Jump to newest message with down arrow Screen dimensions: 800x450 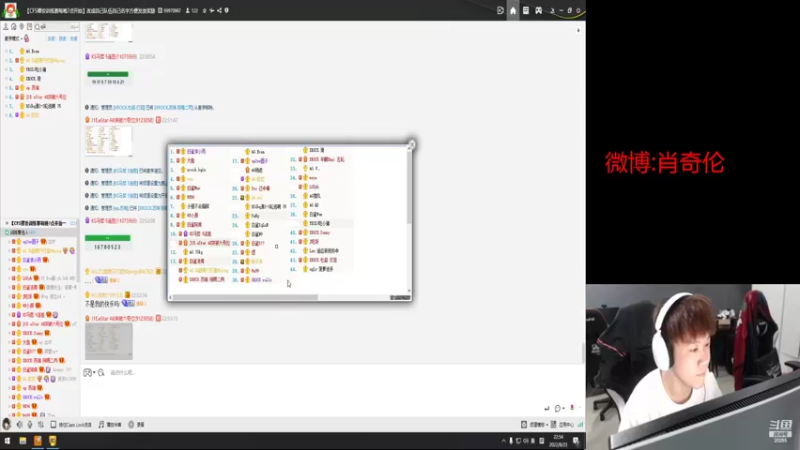coord(578,30)
